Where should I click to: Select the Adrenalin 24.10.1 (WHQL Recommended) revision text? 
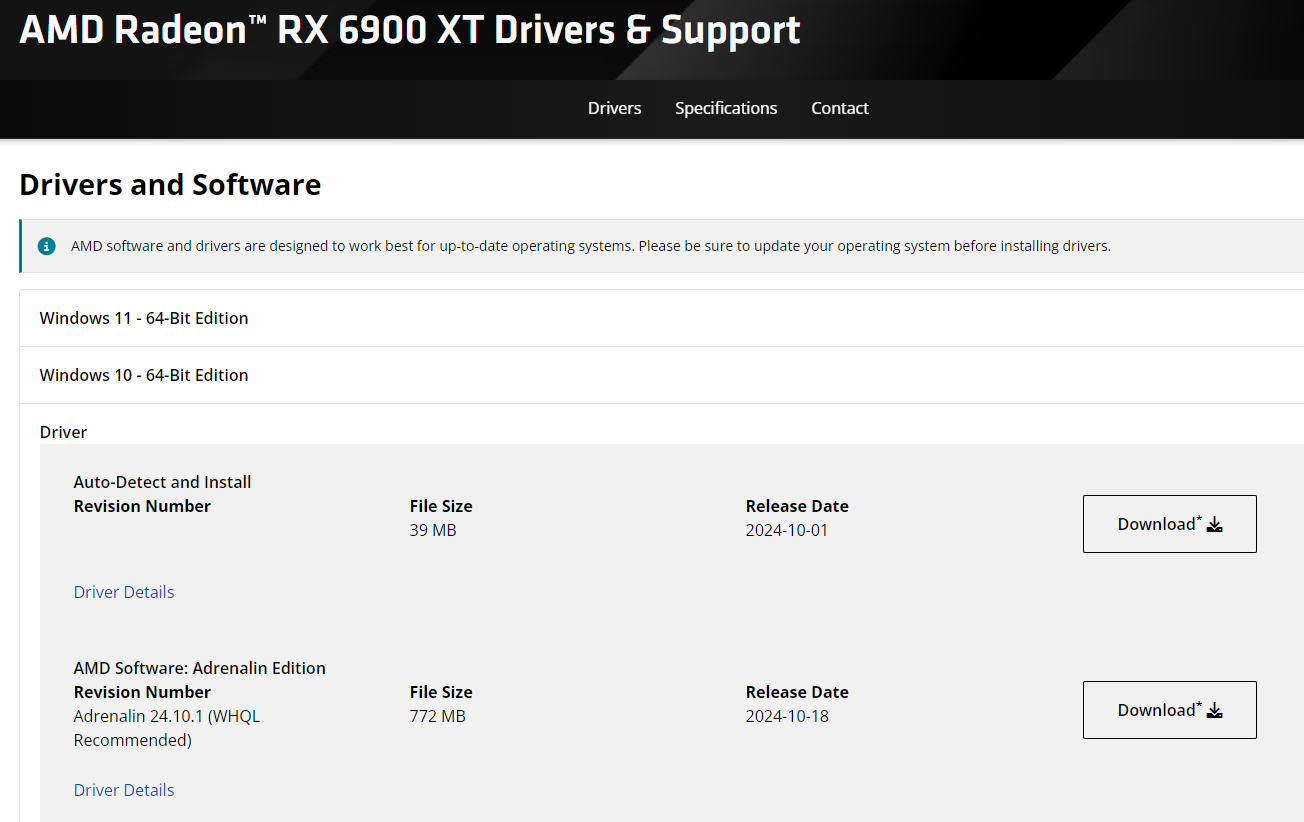point(167,728)
